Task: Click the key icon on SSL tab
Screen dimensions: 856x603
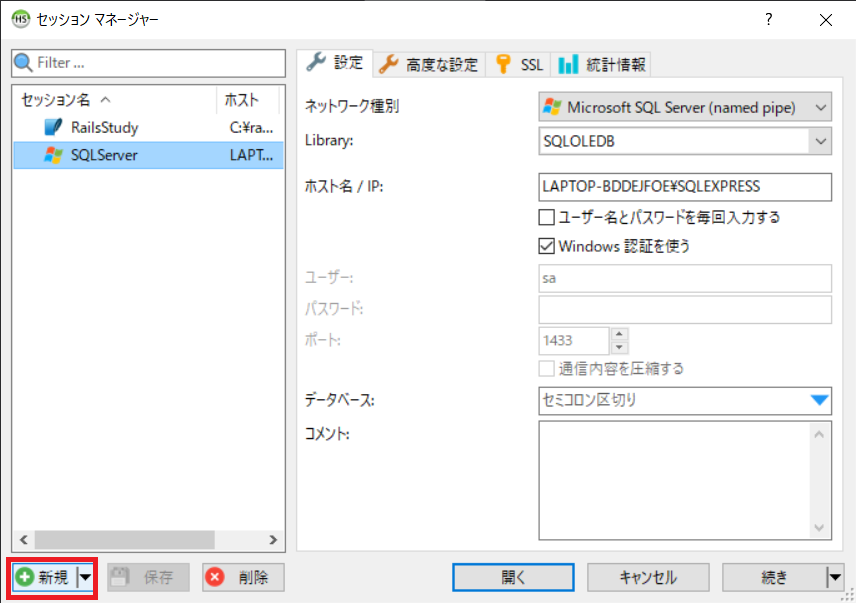Action: (503, 64)
